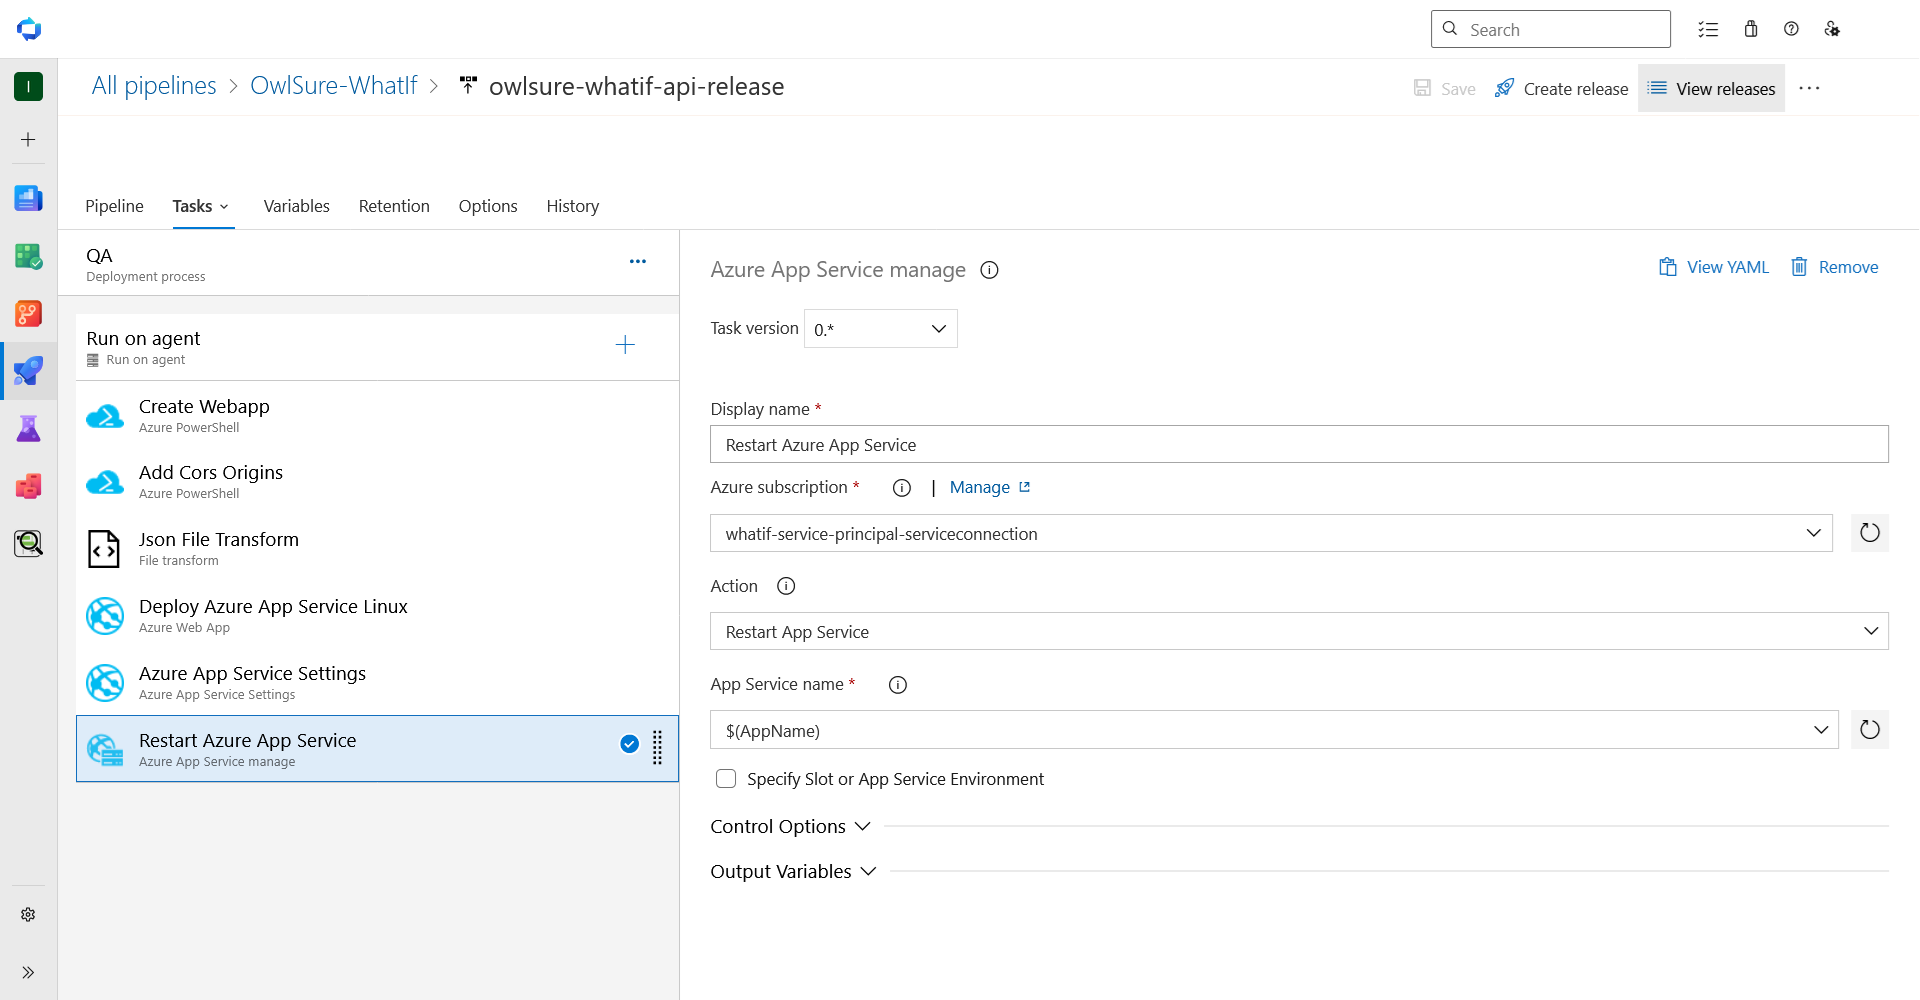
Task: Expand the sidebar with double chevron
Action: click(x=28, y=972)
